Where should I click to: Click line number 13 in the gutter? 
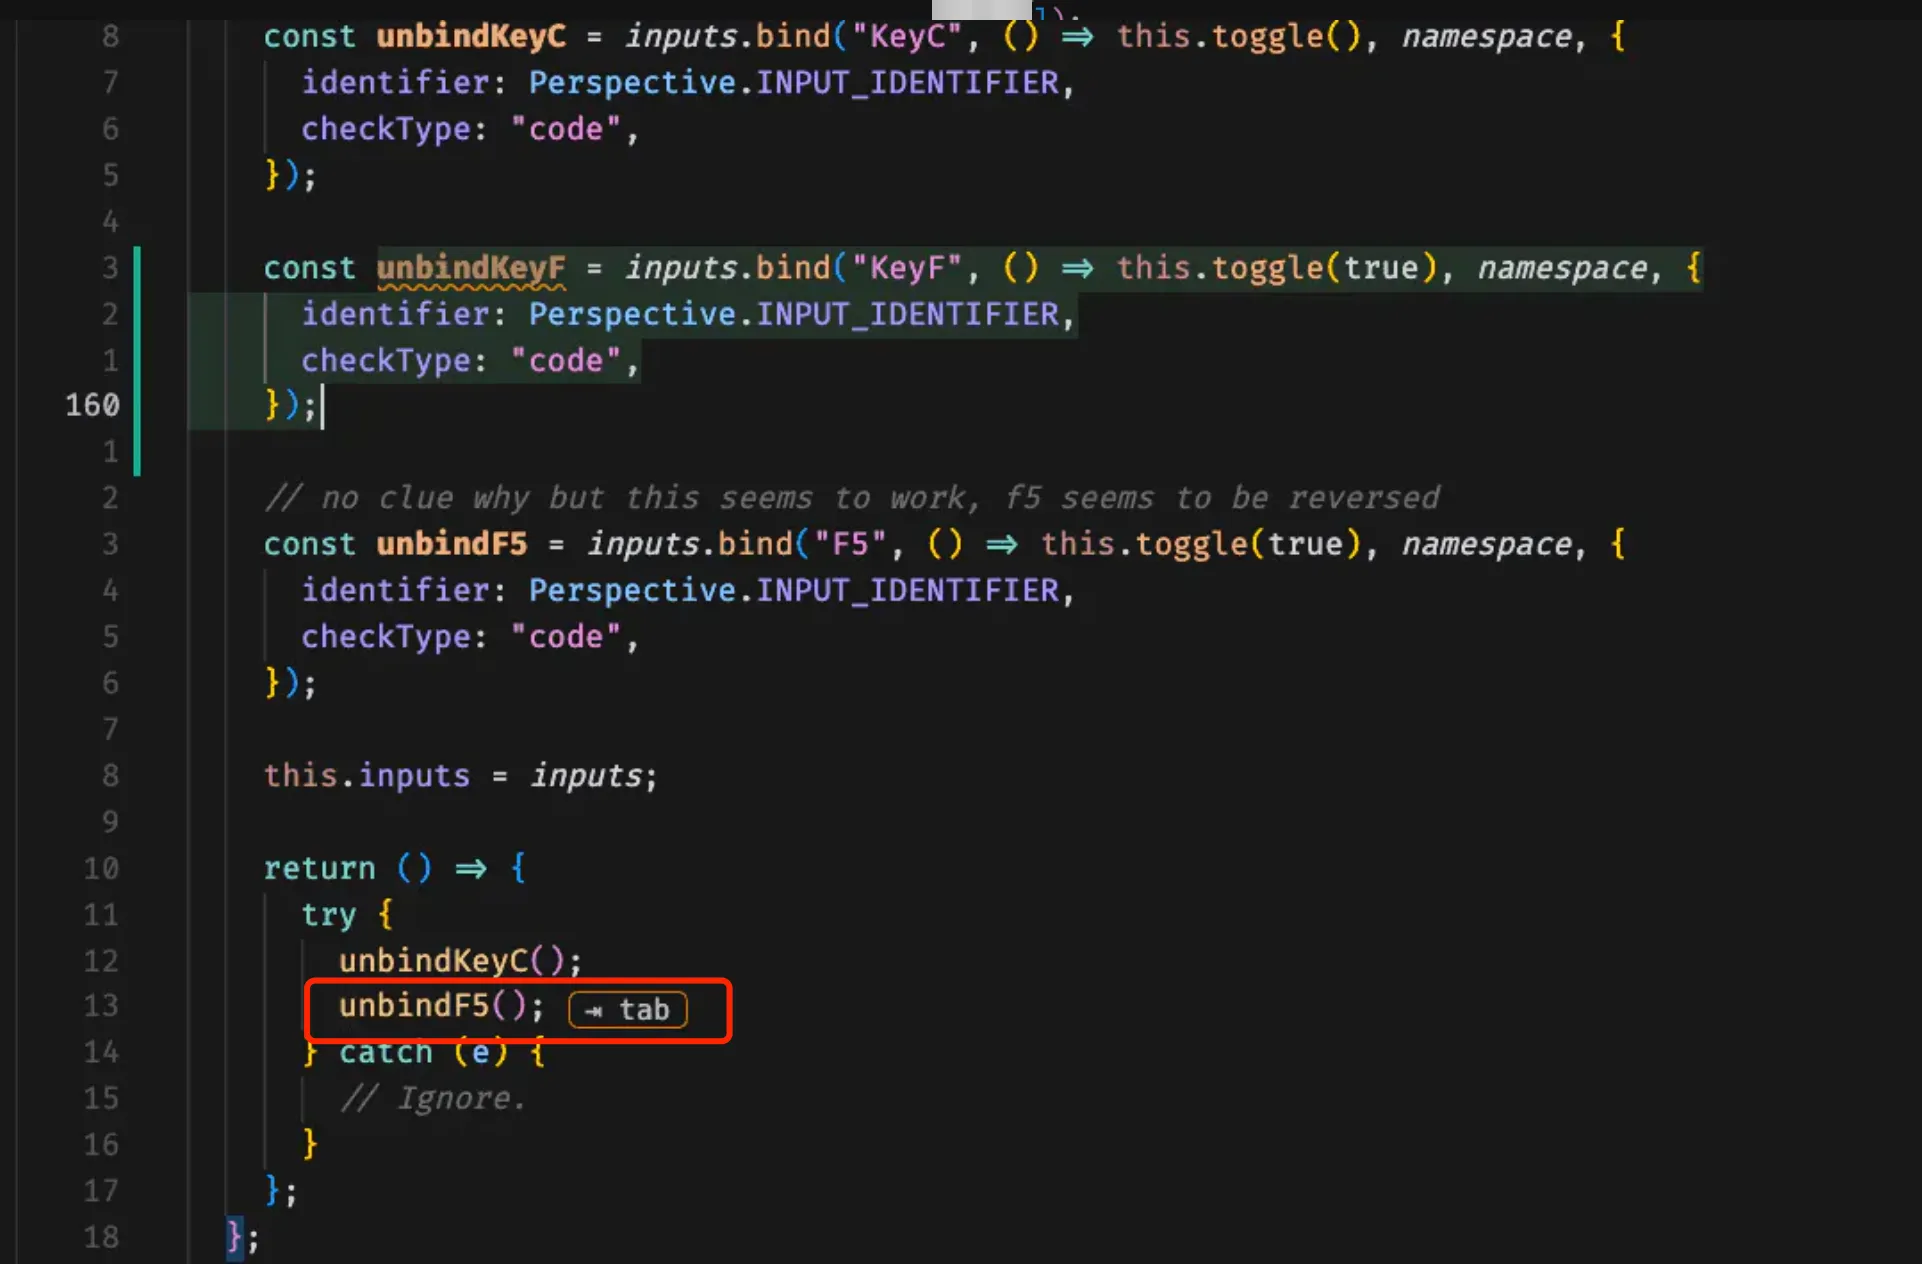pos(101,1006)
